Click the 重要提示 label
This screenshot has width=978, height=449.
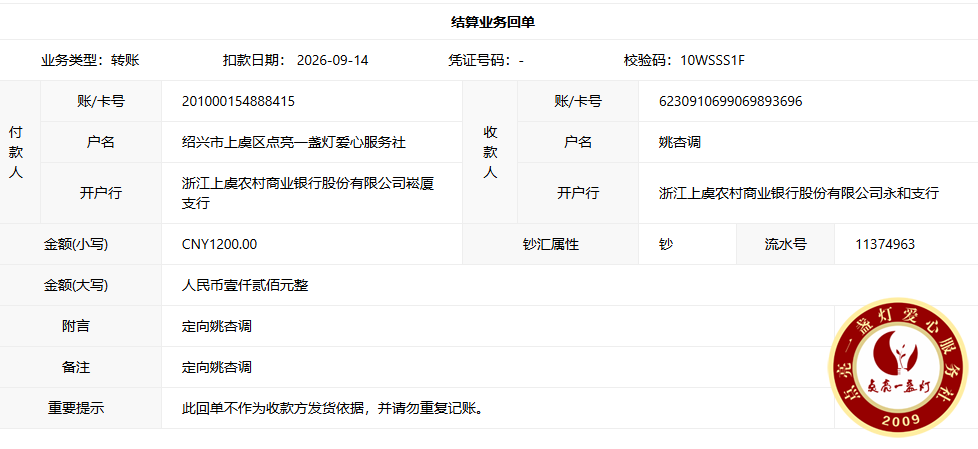pos(76,408)
